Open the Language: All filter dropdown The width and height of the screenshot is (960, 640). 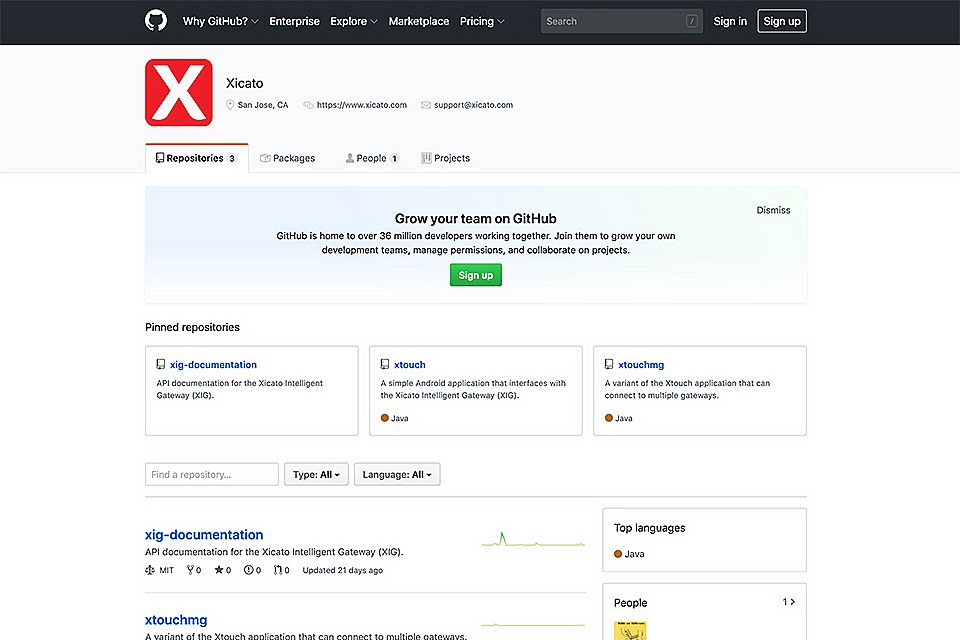(x=397, y=474)
